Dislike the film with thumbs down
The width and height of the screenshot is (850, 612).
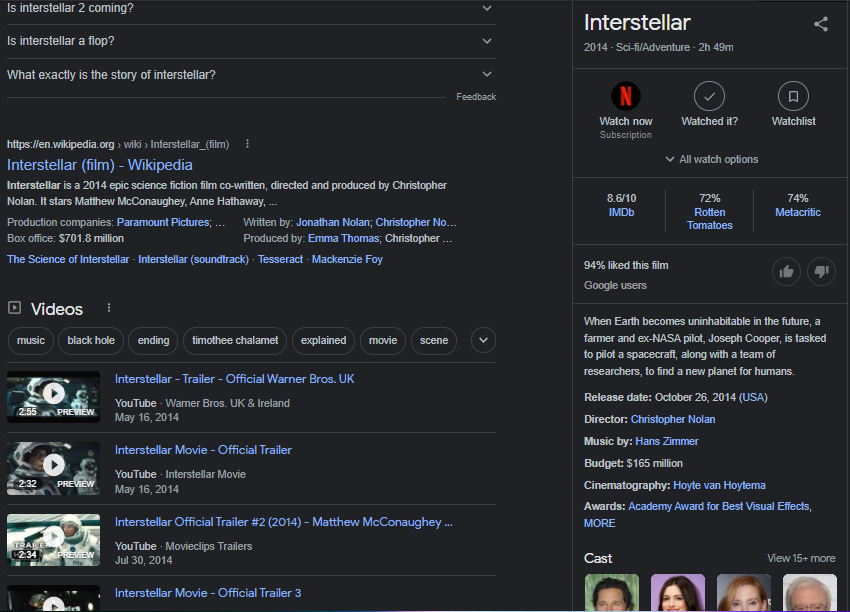tap(821, 271)
